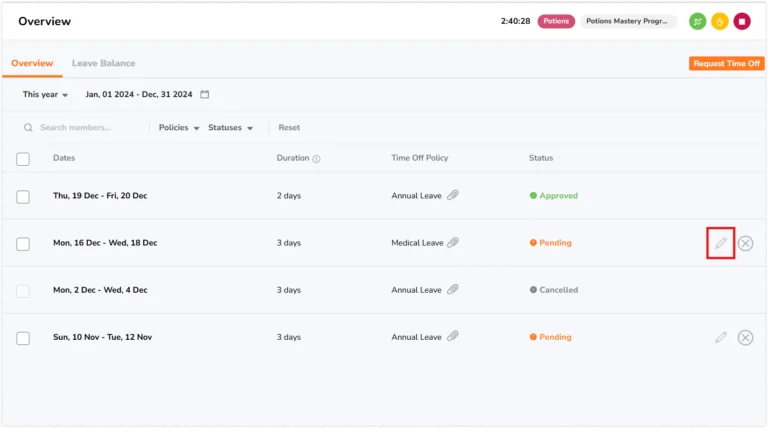This screenshot has width=768, height=428.
Task: Check the Mon, 2 Dec row checkbox
Action: (x=23, y=291)
